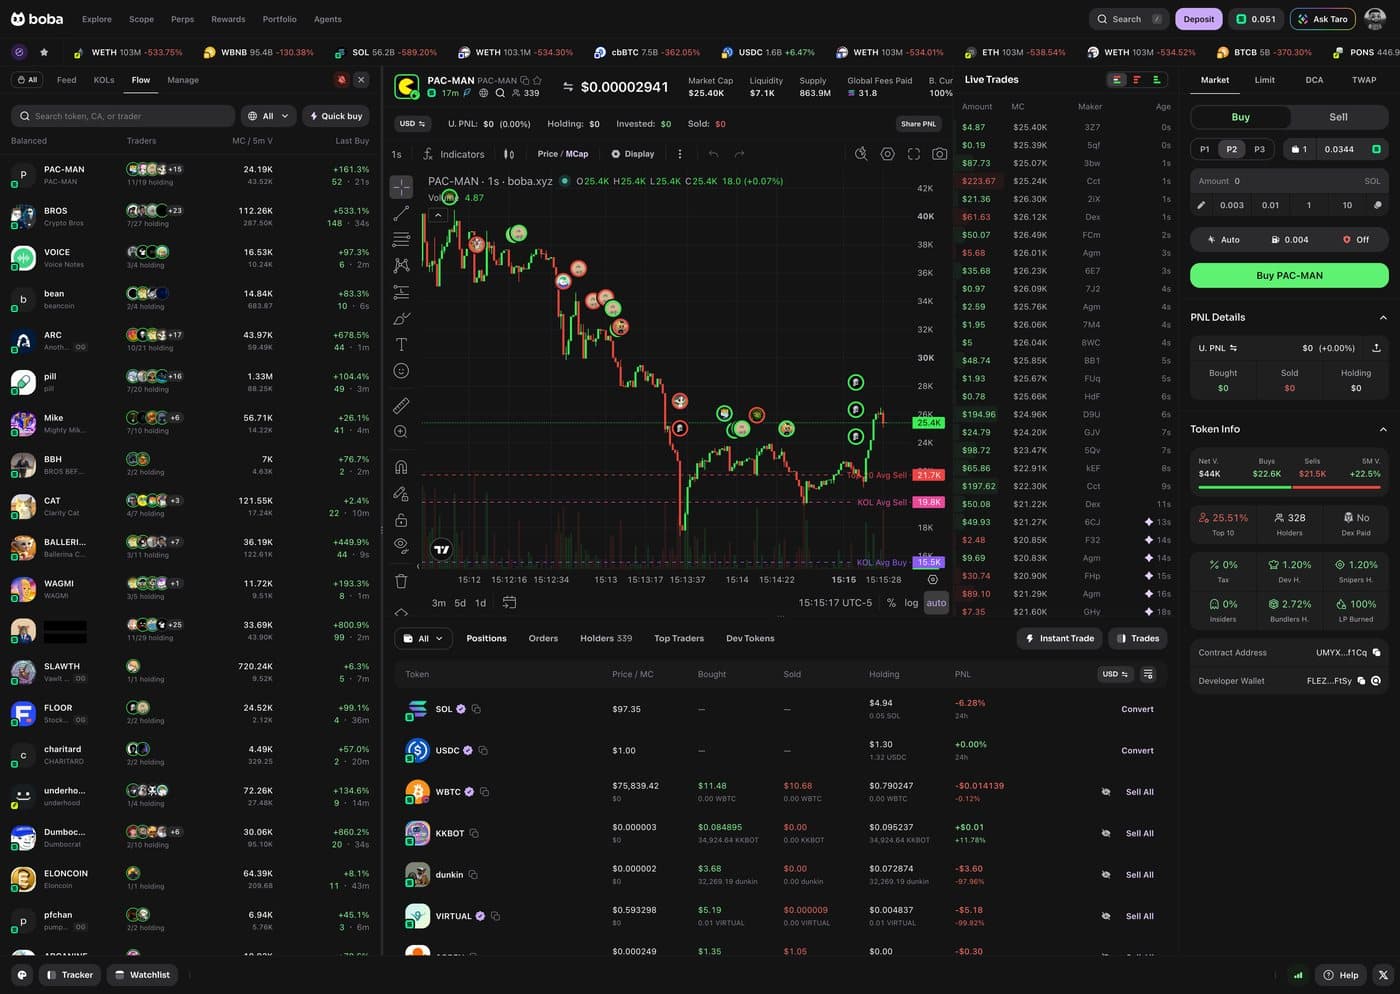The image size is (1400, 994).
Task: Collapse the Token Info section
Action: (1383, 429)
